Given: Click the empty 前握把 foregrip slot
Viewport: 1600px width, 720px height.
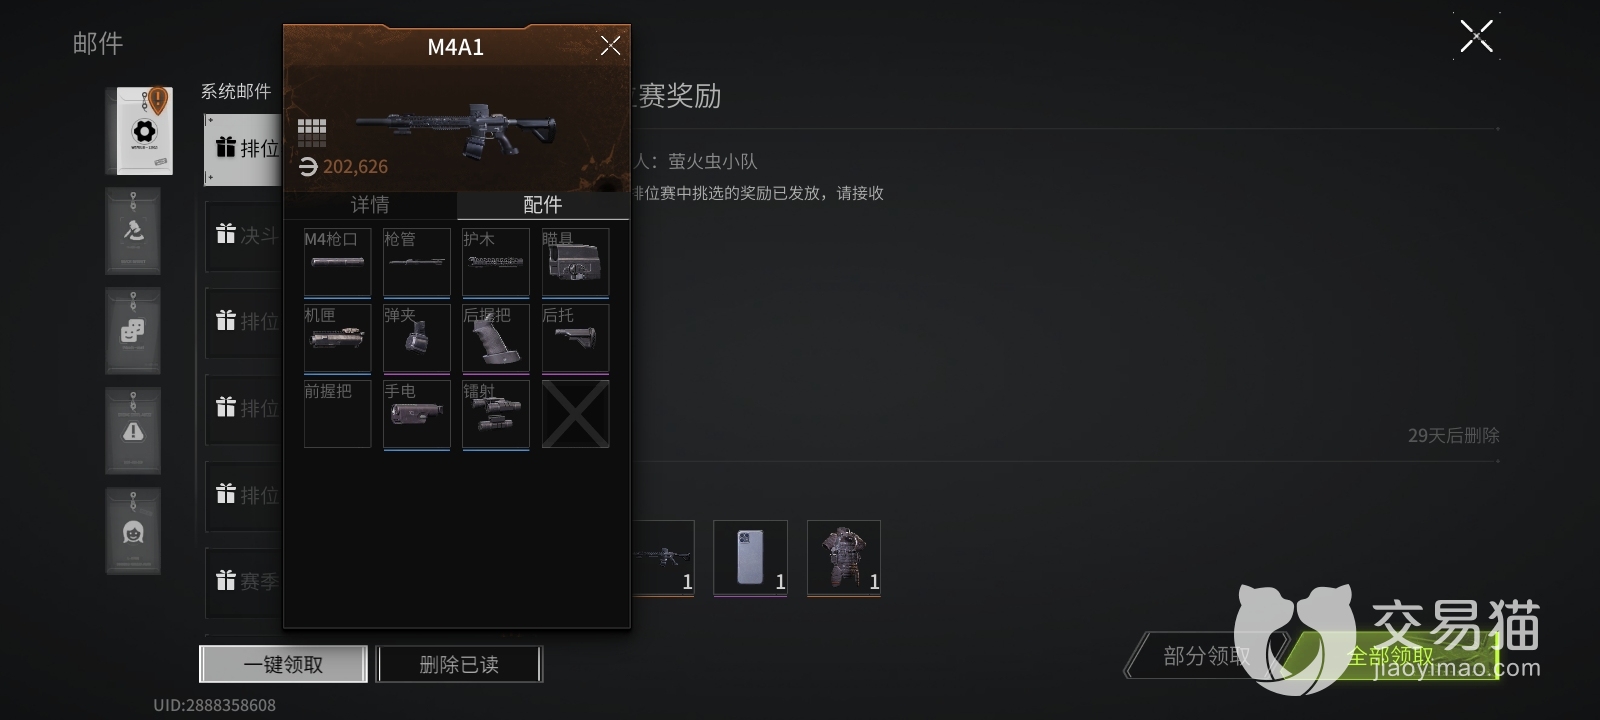Looking at the screenshot, I should click(337, 414).
